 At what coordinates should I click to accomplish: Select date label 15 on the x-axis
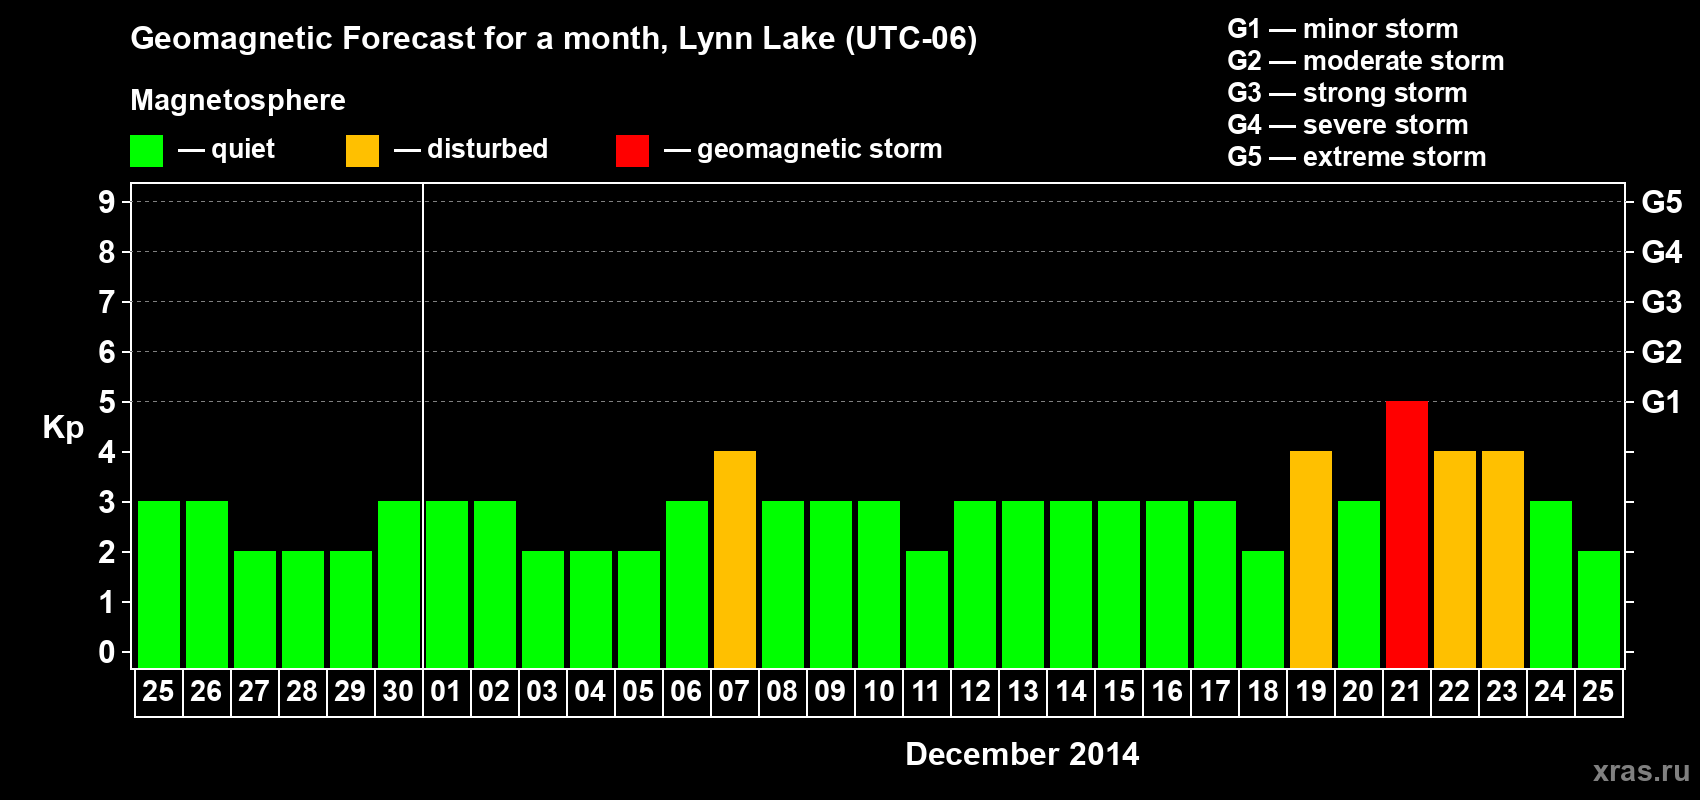coord(1118,692)
